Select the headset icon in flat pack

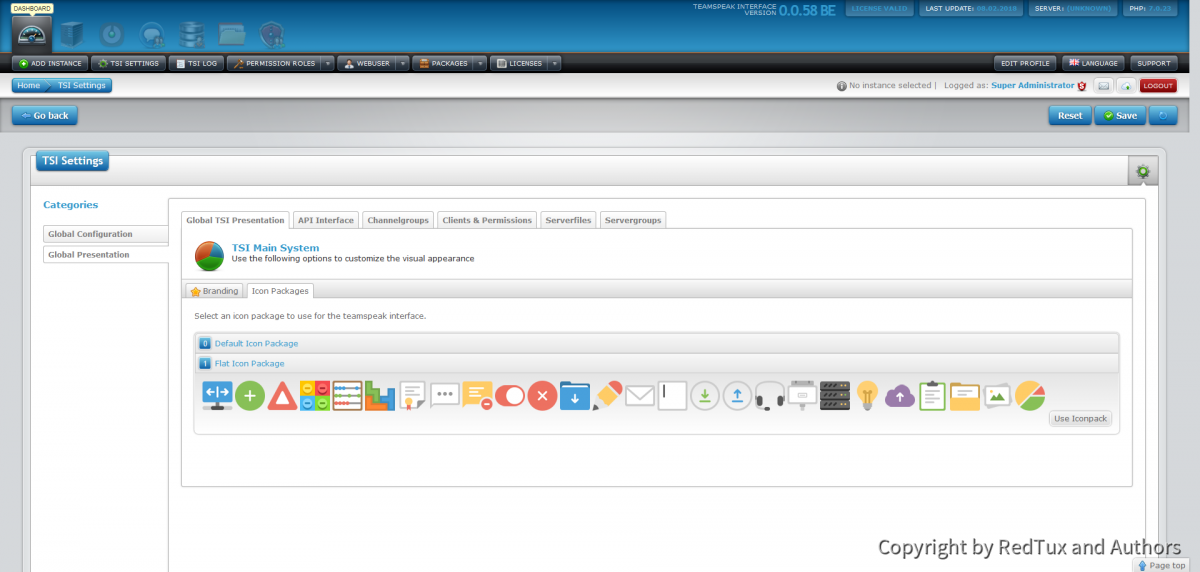coord(769,396)
